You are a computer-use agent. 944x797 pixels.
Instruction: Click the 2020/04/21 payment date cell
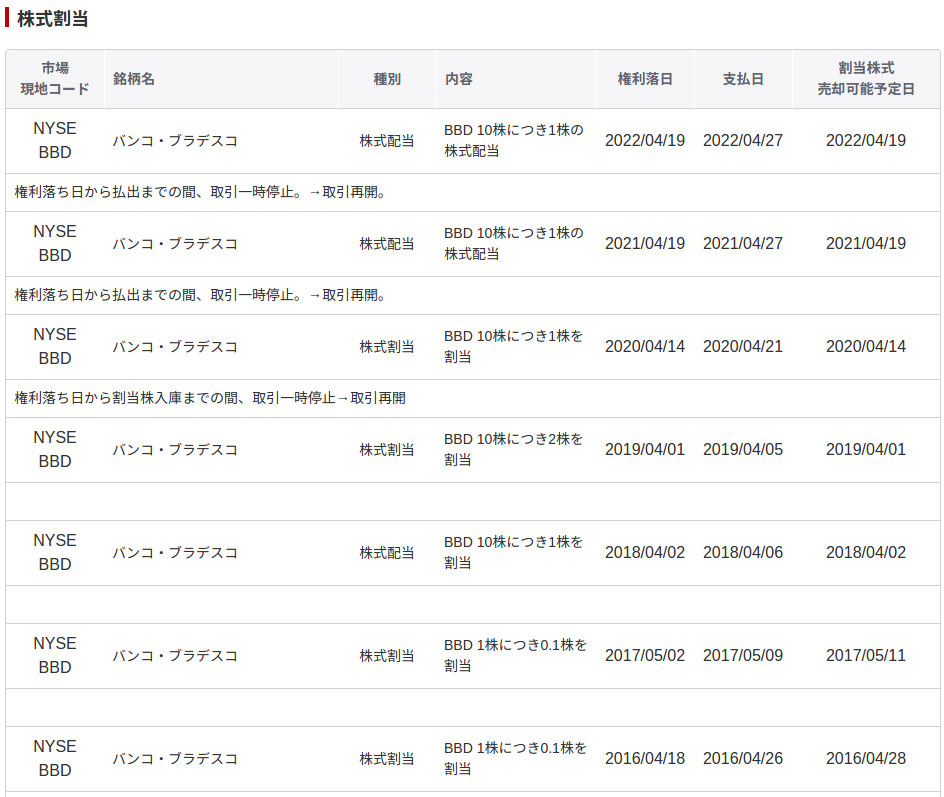[743, 347]
